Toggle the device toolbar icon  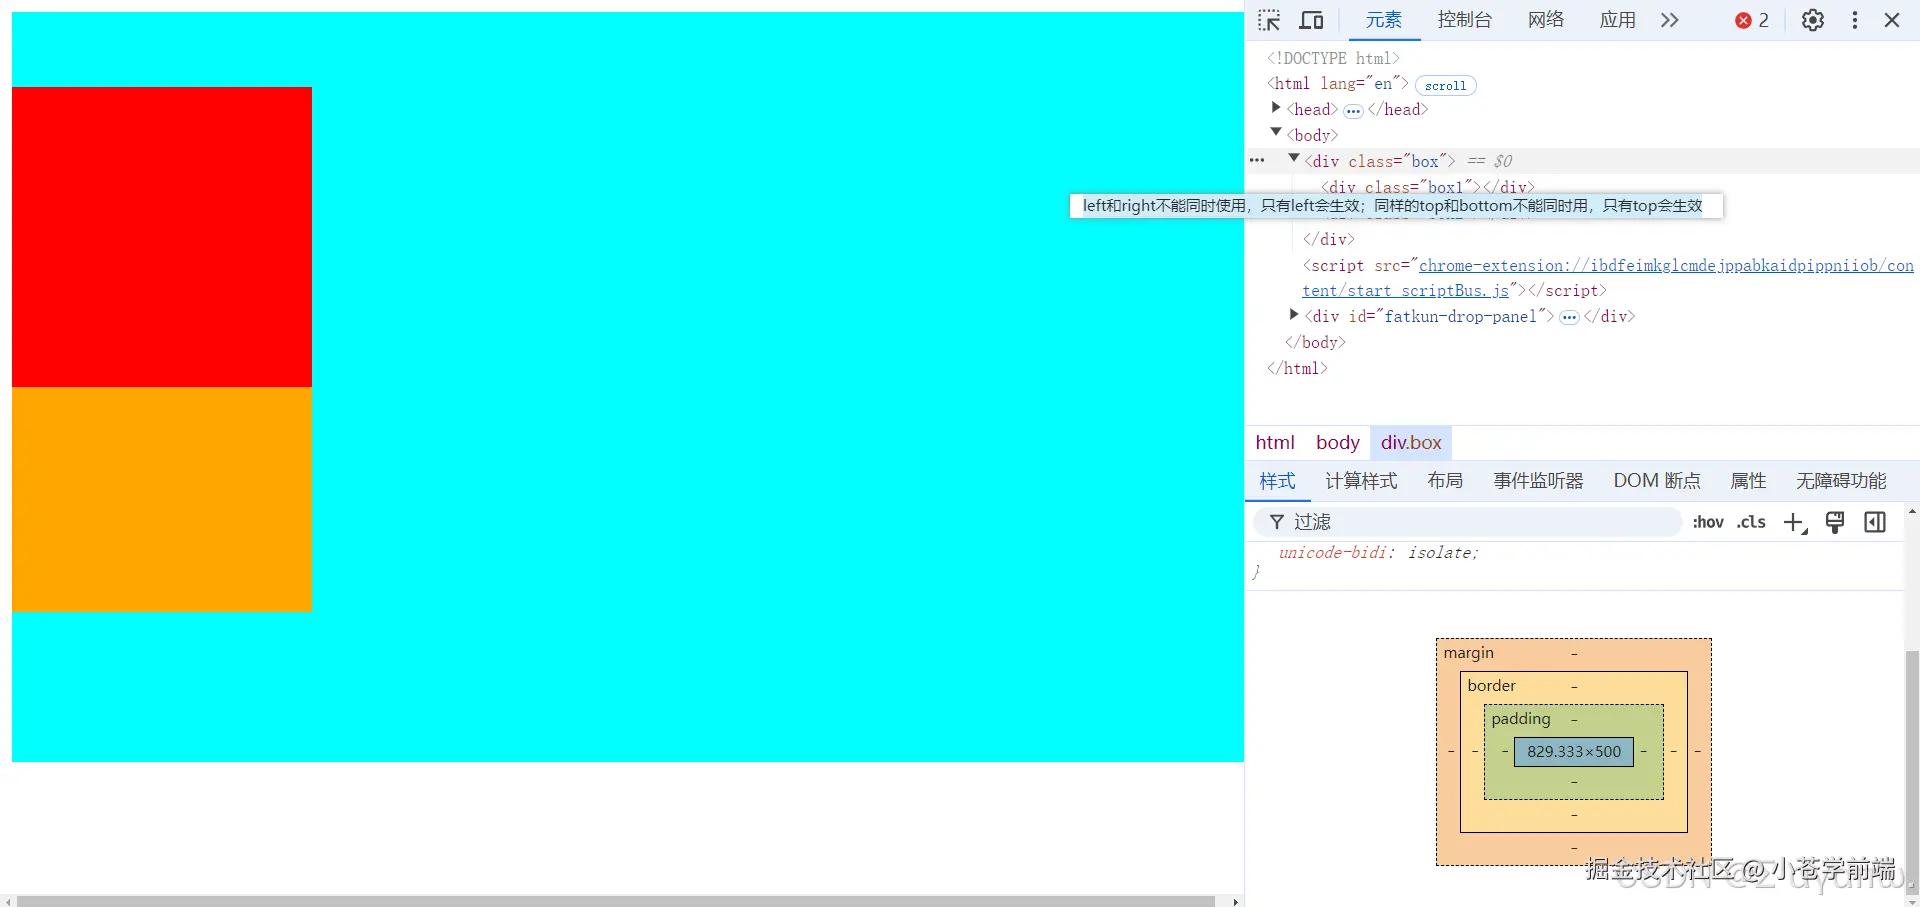1311,20
